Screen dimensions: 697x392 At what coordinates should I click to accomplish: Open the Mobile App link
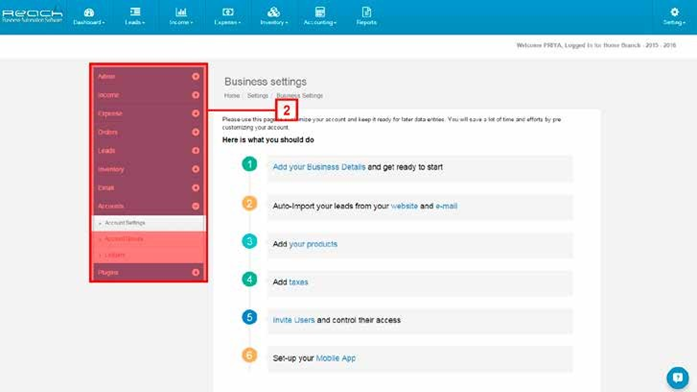tap(336, 358)
